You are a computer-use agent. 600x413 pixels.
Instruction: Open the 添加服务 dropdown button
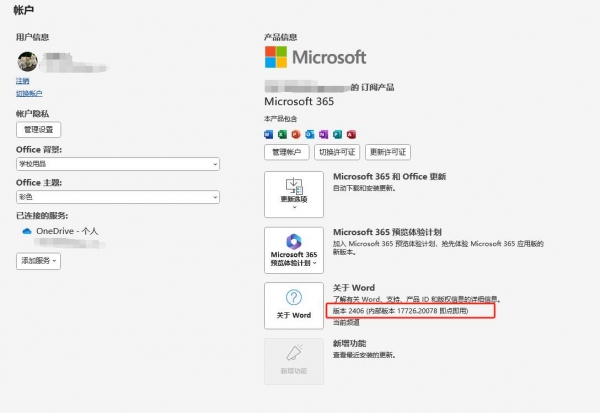click(38, 261)
